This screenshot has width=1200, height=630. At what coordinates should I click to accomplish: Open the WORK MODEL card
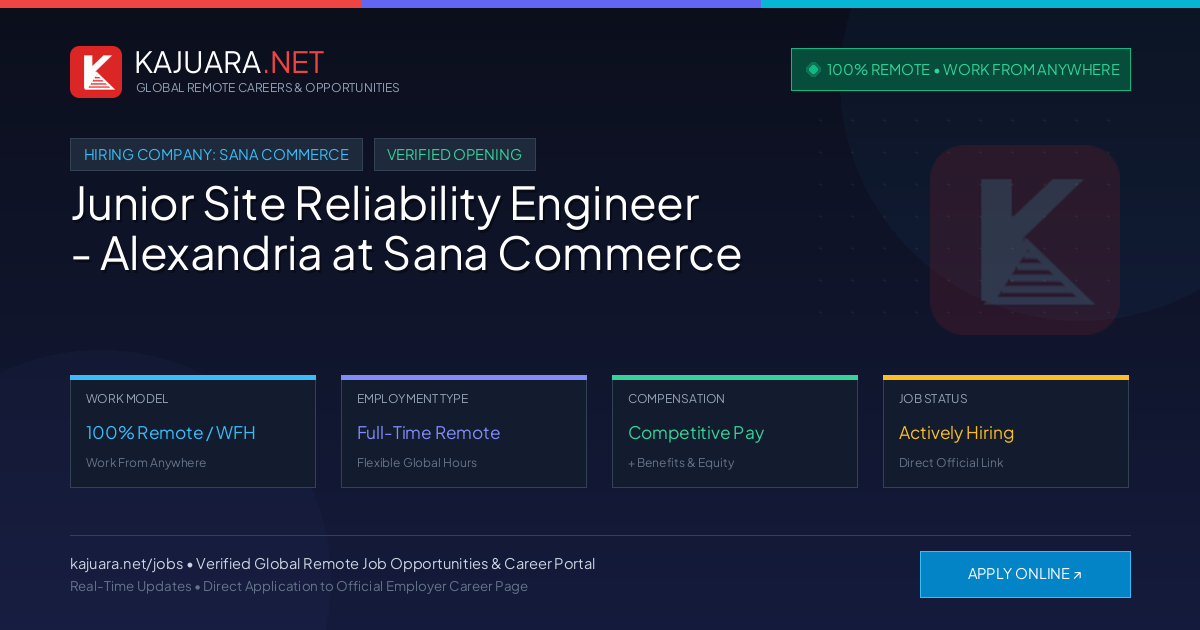(193, 432)
